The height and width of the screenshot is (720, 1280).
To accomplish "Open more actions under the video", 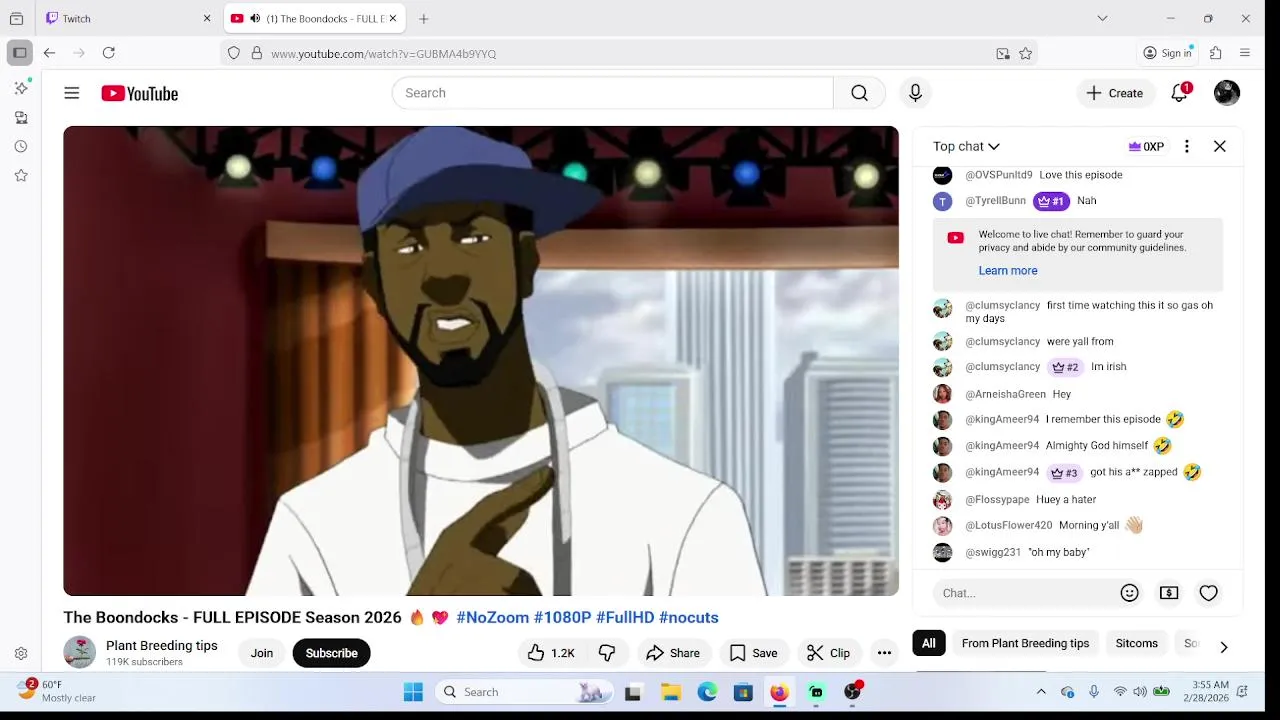I will pos(884,653).
